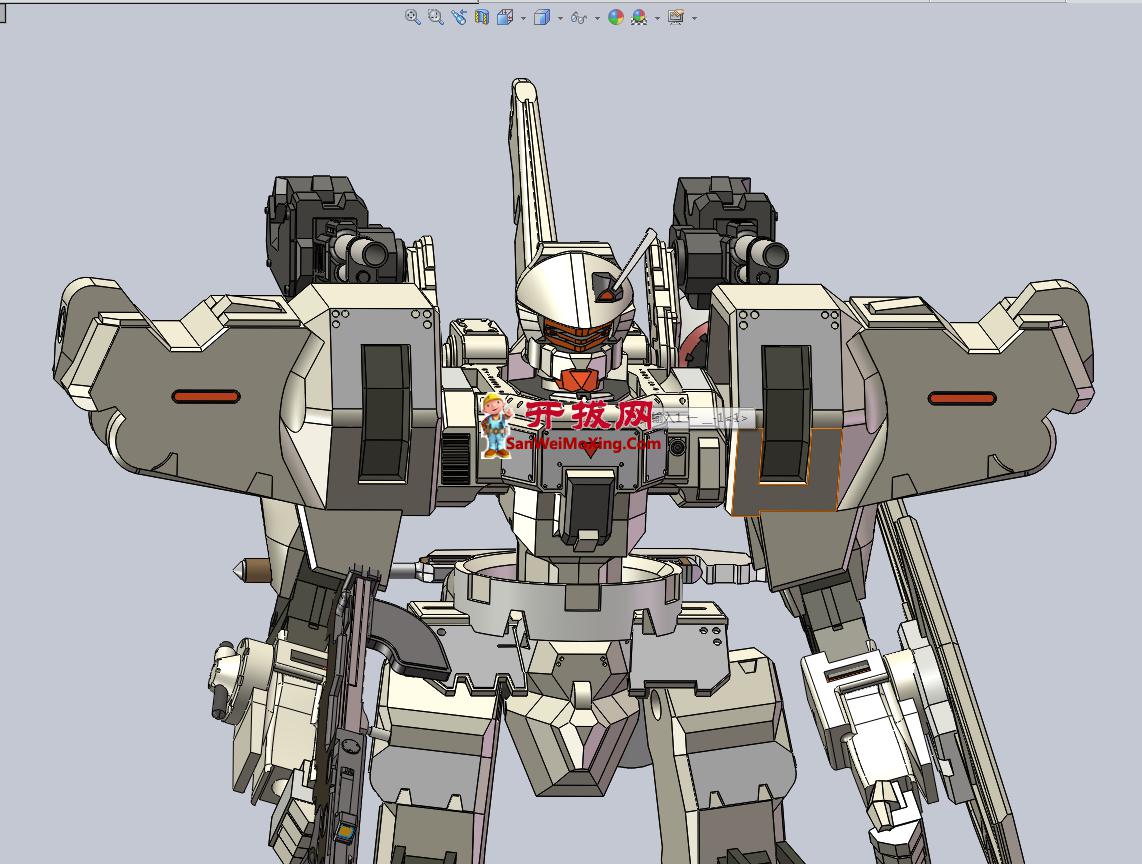Open Edit Appearance color ball icon
1142x864 pixels.
pyautogui.click(x=616, y=17)
